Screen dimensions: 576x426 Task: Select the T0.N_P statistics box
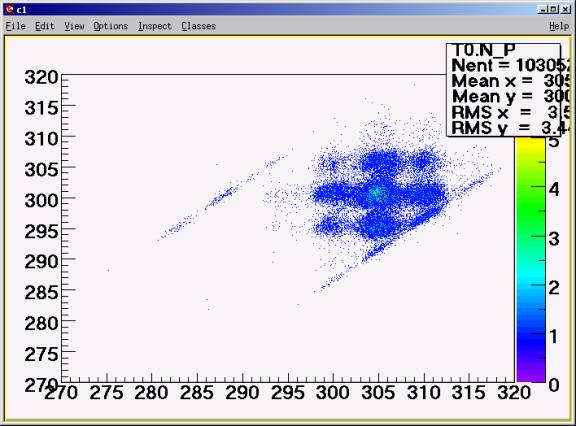coord(504,90)
